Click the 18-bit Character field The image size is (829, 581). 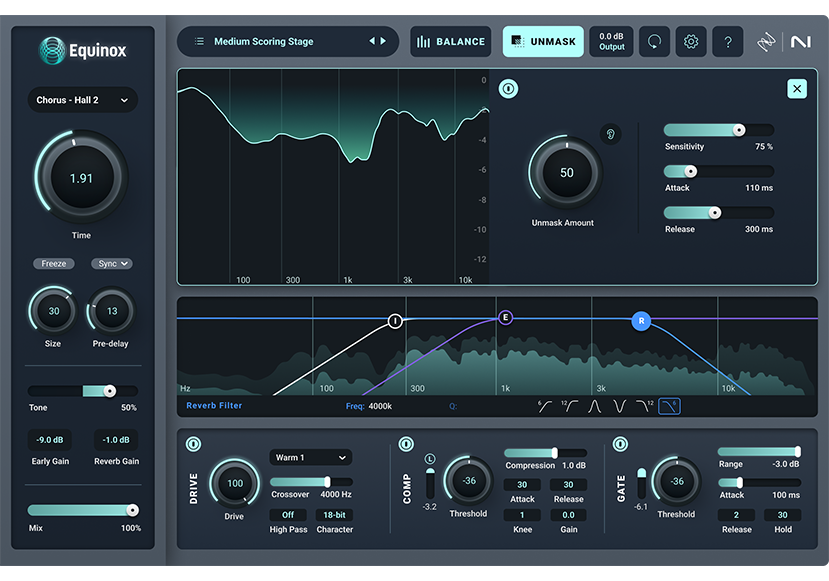[334, 515]
